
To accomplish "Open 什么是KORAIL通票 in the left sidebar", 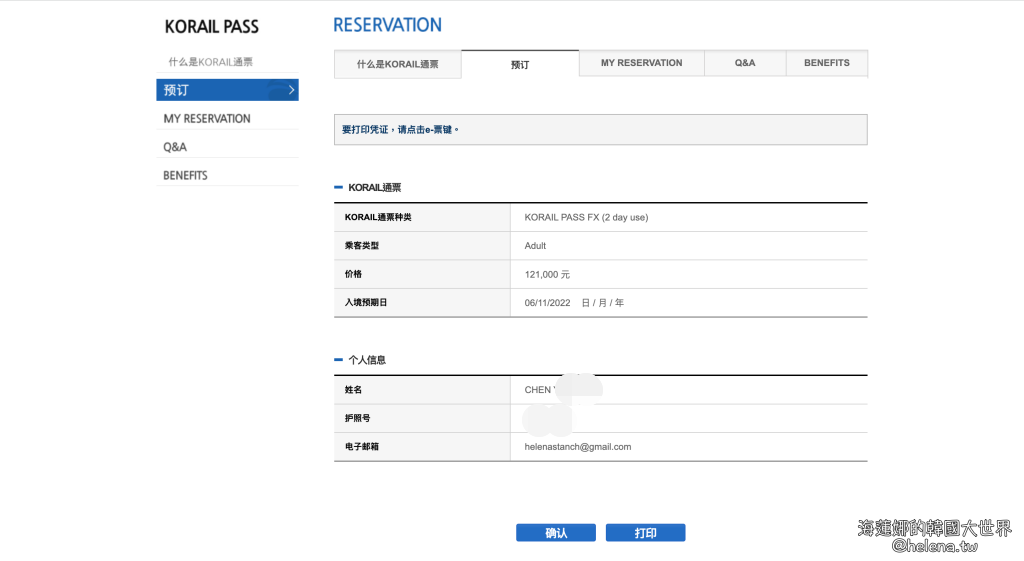I will 210,62.
